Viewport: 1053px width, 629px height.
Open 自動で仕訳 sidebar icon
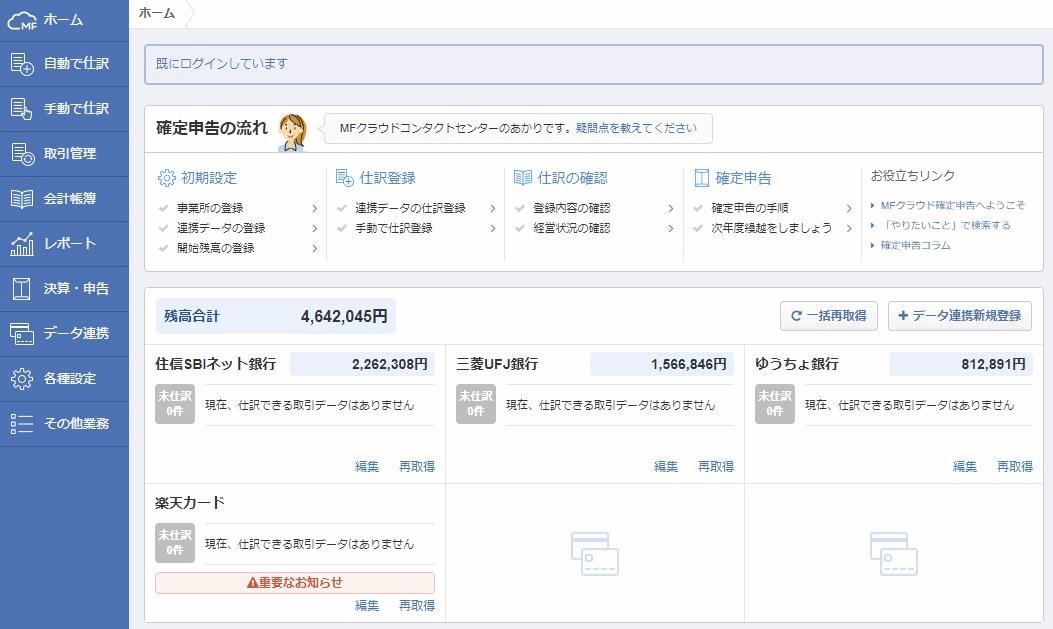coord(22,64)
